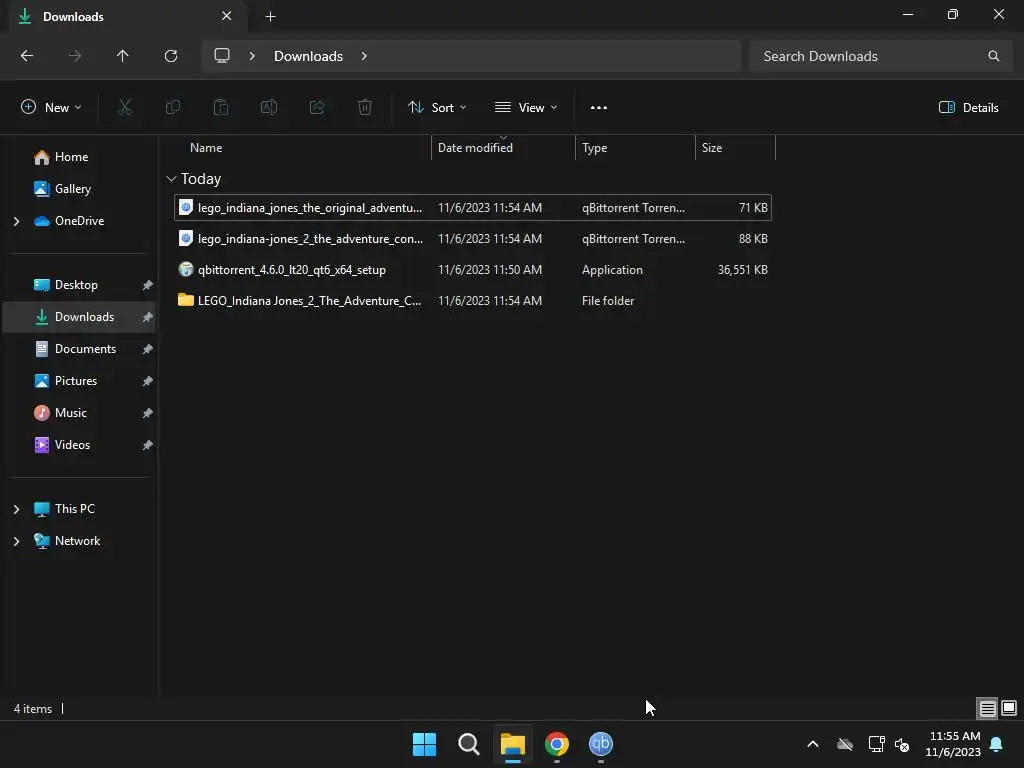Select qbittorrent_4.6.0_lt20_qt6_x64_setup application
The height and width of the screenshot is (768, 1024).
pyautogui.click(x=473, y=270)
